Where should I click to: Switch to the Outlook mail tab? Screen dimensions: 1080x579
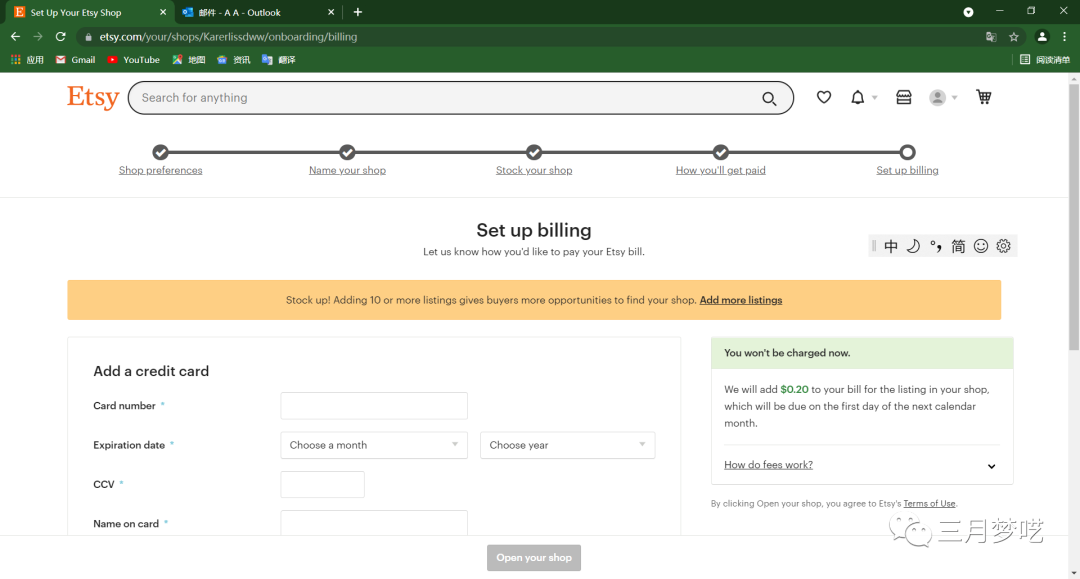click(253, 12)
